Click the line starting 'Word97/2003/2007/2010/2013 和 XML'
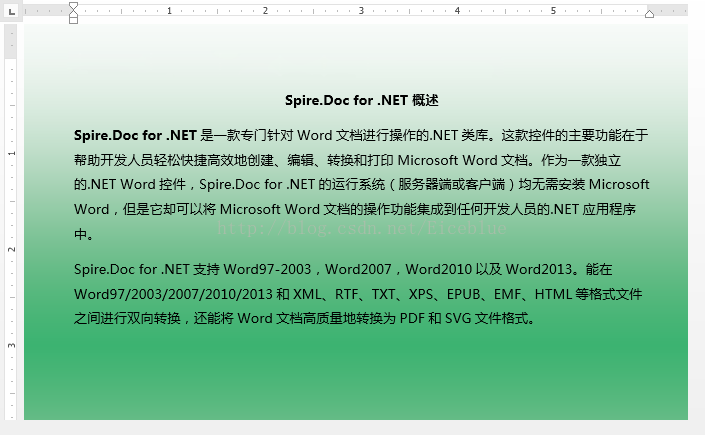The image size is (705, 435). [358, 294]
